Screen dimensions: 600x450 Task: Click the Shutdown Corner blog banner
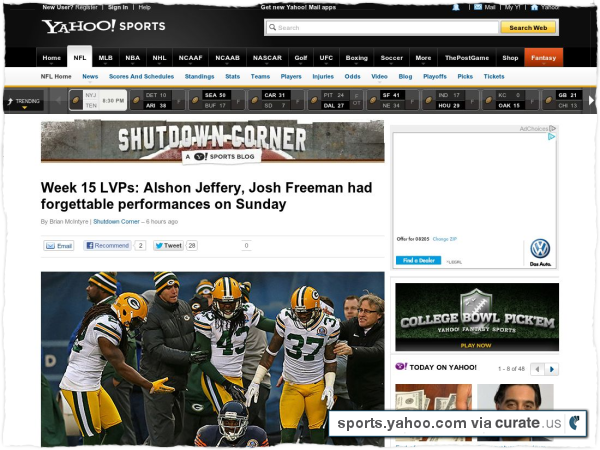point(212,141)
